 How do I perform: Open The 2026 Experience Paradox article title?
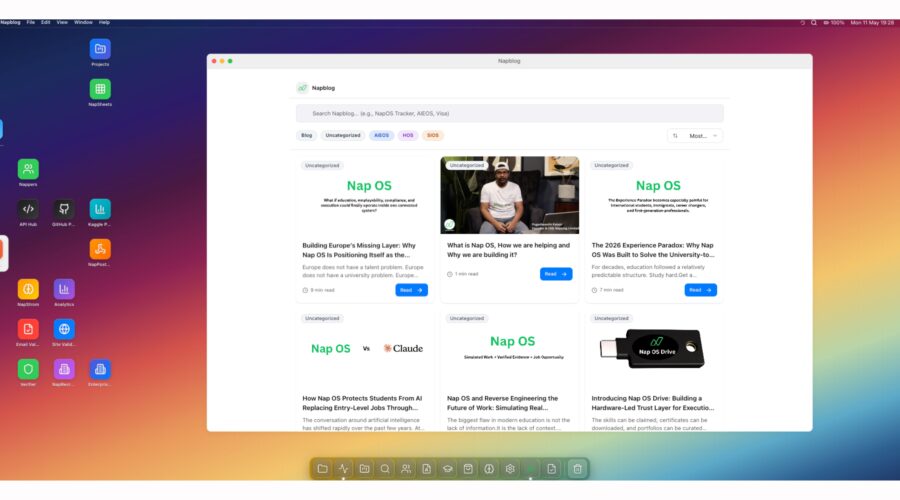[653, 250]
